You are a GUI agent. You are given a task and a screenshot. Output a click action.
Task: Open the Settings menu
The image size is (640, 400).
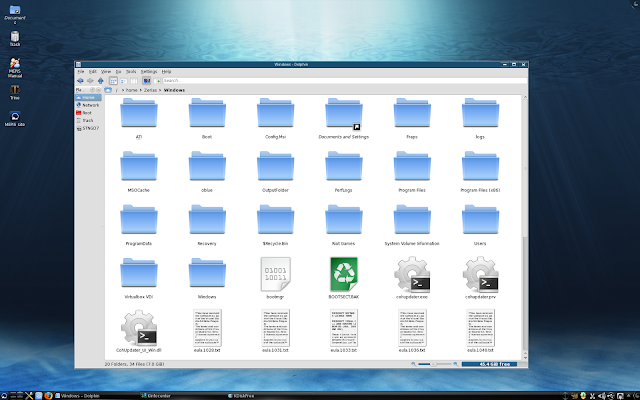(x=149, y=72)
